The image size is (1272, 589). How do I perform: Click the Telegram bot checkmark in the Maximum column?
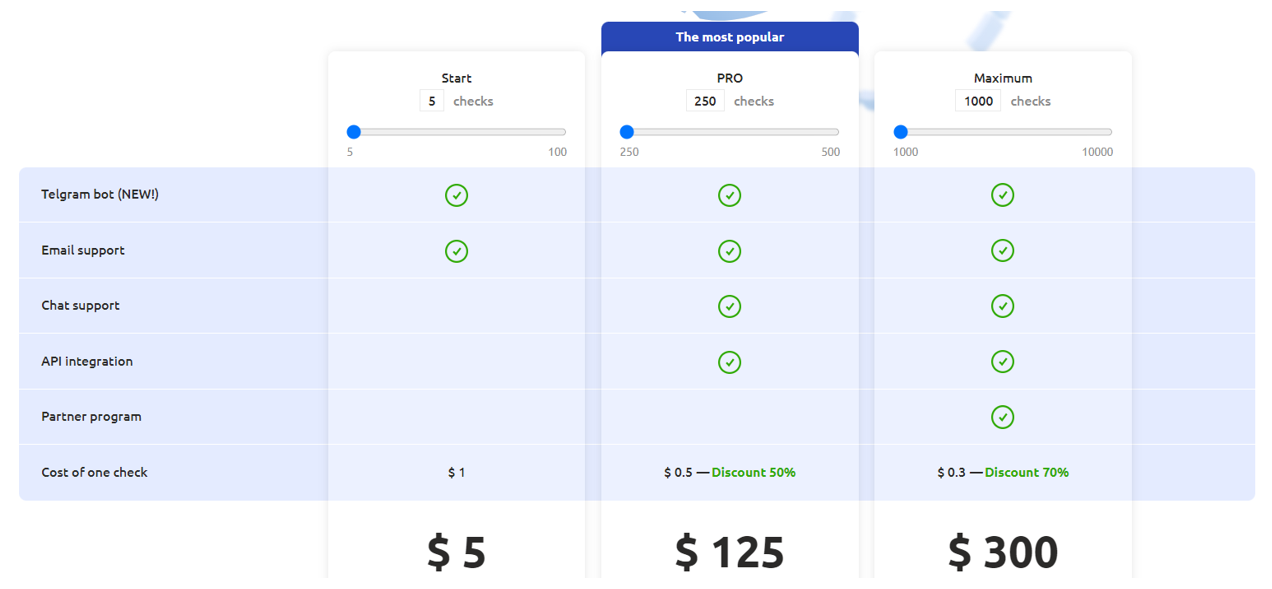[x=1003, y=195]
